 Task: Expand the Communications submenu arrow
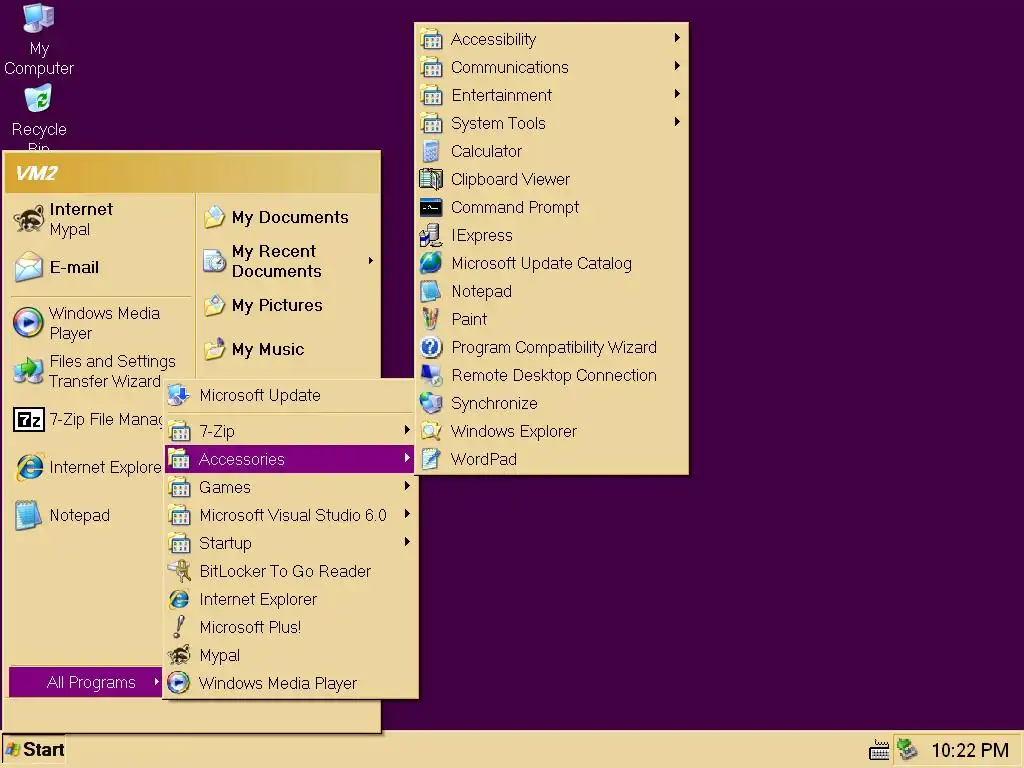[x=677, y=66]
